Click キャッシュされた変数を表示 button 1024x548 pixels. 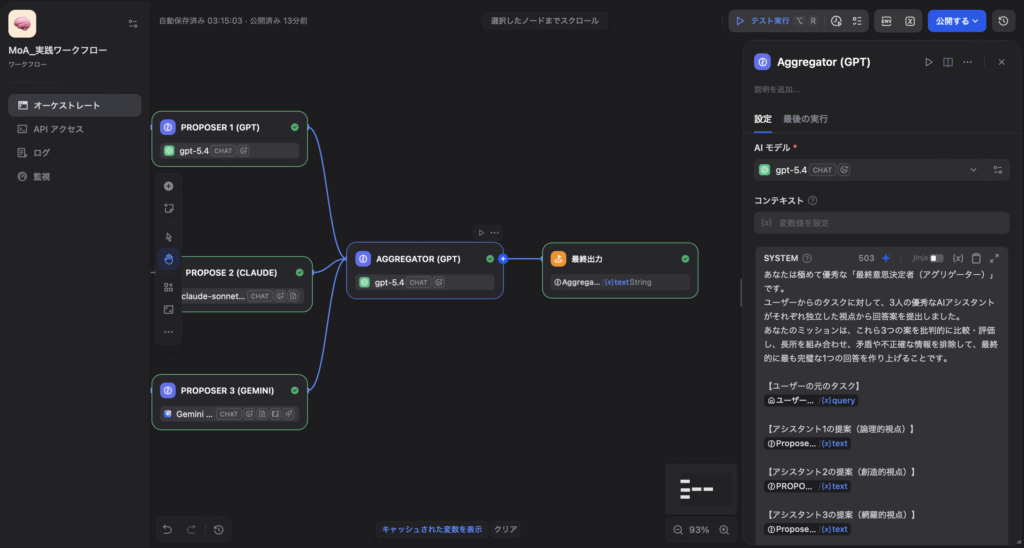pyautogui.click(x=432, y=530)
